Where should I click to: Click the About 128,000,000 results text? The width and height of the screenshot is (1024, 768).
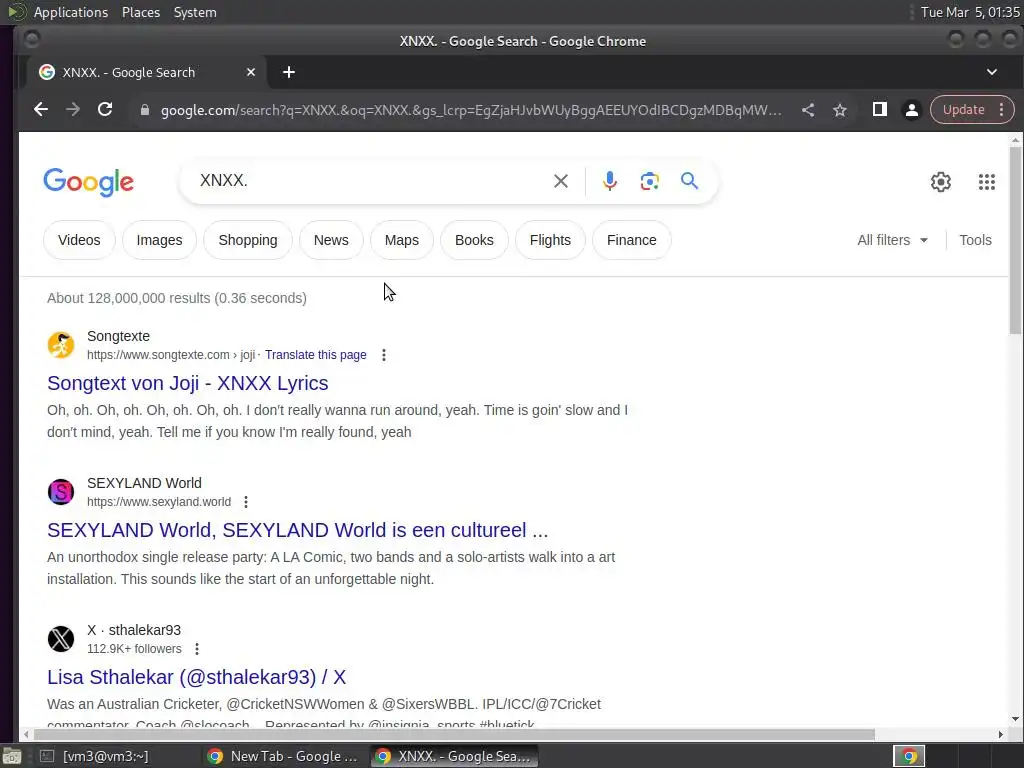coord(177,298)
